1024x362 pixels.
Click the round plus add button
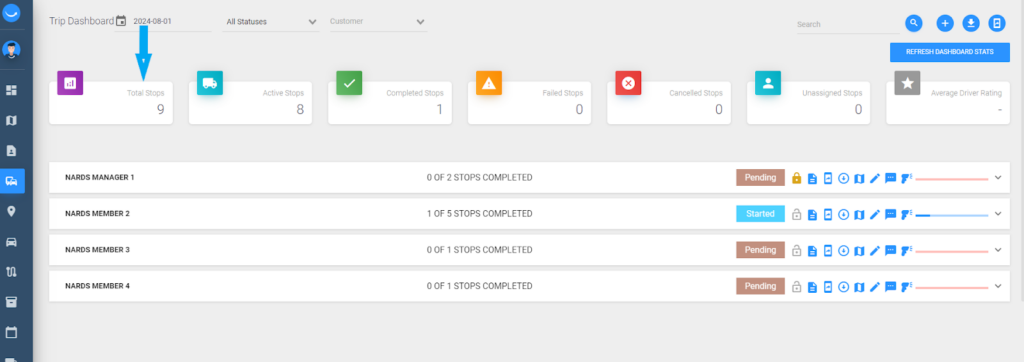[x=945, y=24]
